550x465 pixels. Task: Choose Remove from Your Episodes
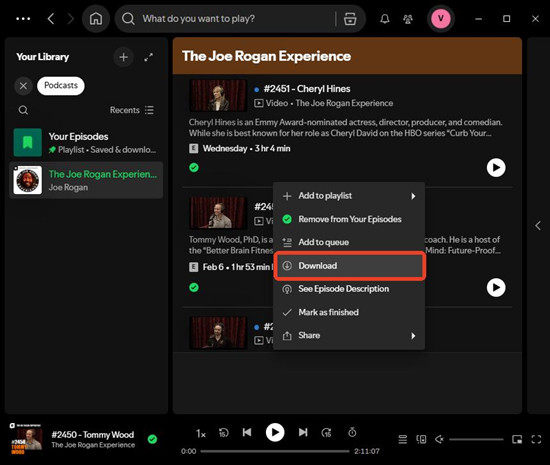pos(349,219)
